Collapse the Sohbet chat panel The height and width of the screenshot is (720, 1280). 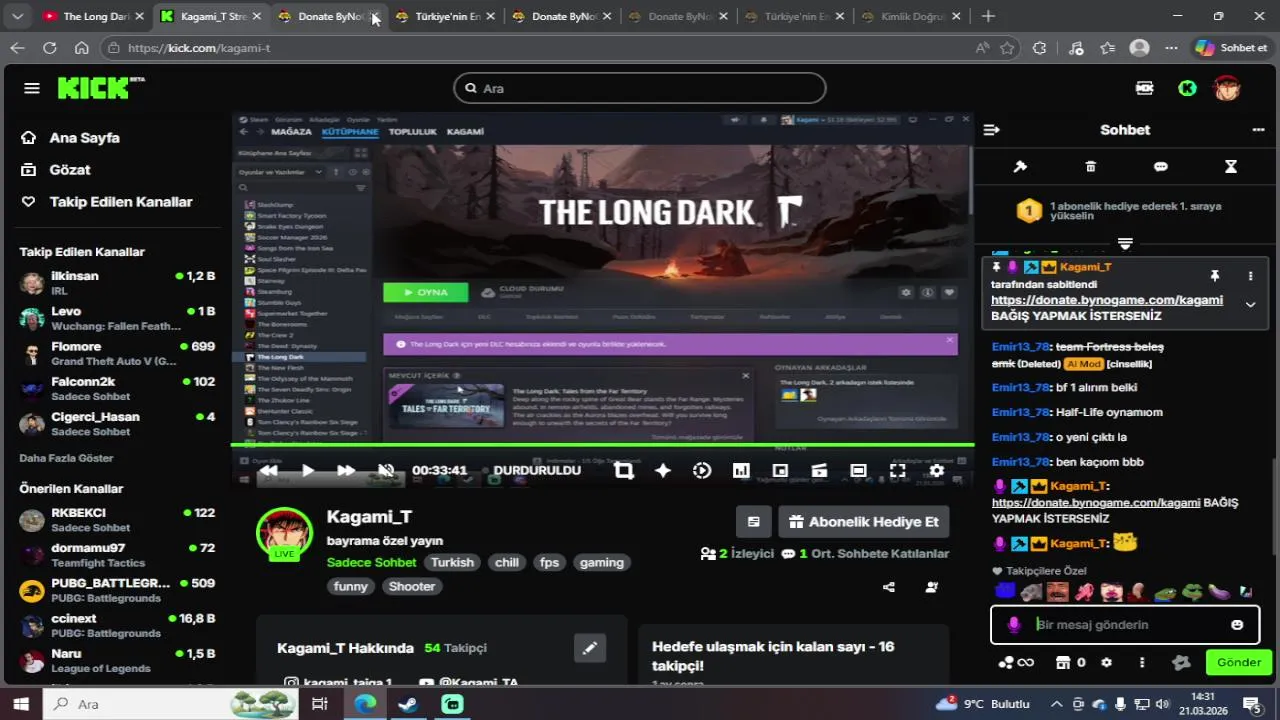(x=992, y=130)
